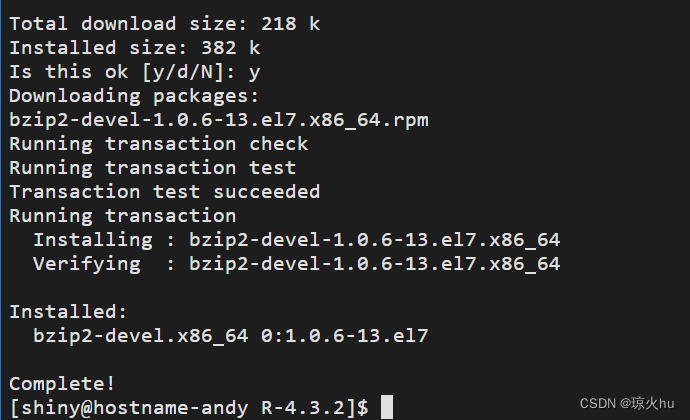690x420 pixels.
Task: Click the typed "y" confirmation answer
Action: [254, 72]
